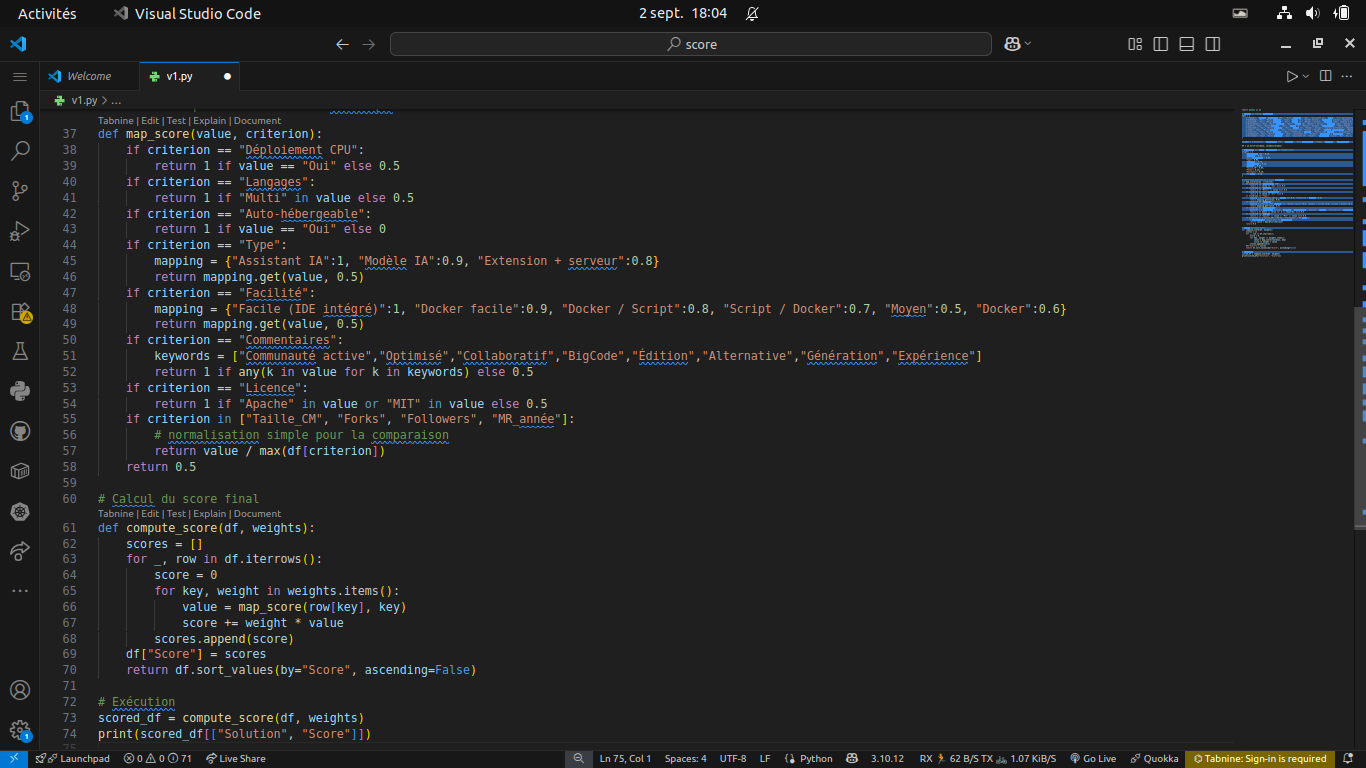1366x768 pixels.
Task: Open the Copilot chat icon
Action: (1012, 44)
